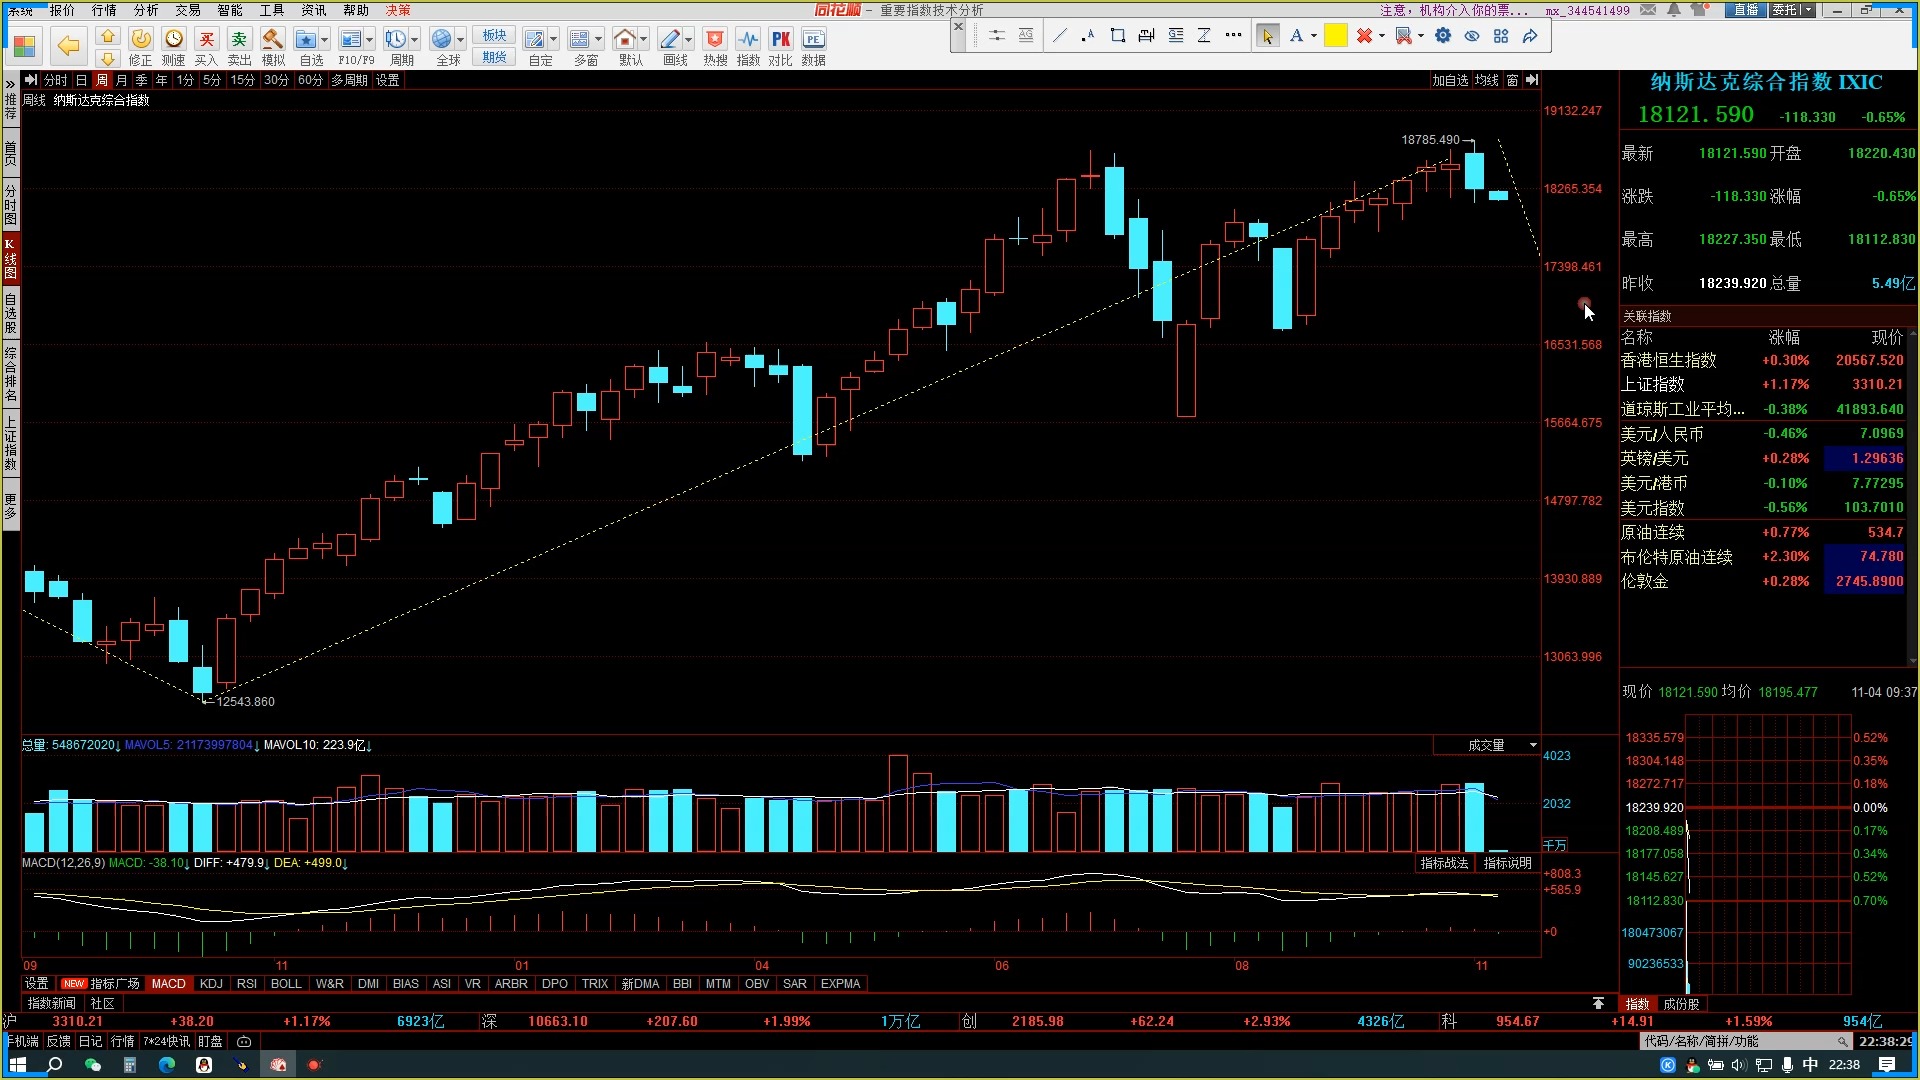The width and height of the screenshot is (1920, 1080).
Task: Select the rectangle drawing tool
Action: [x=1118, y=36]
